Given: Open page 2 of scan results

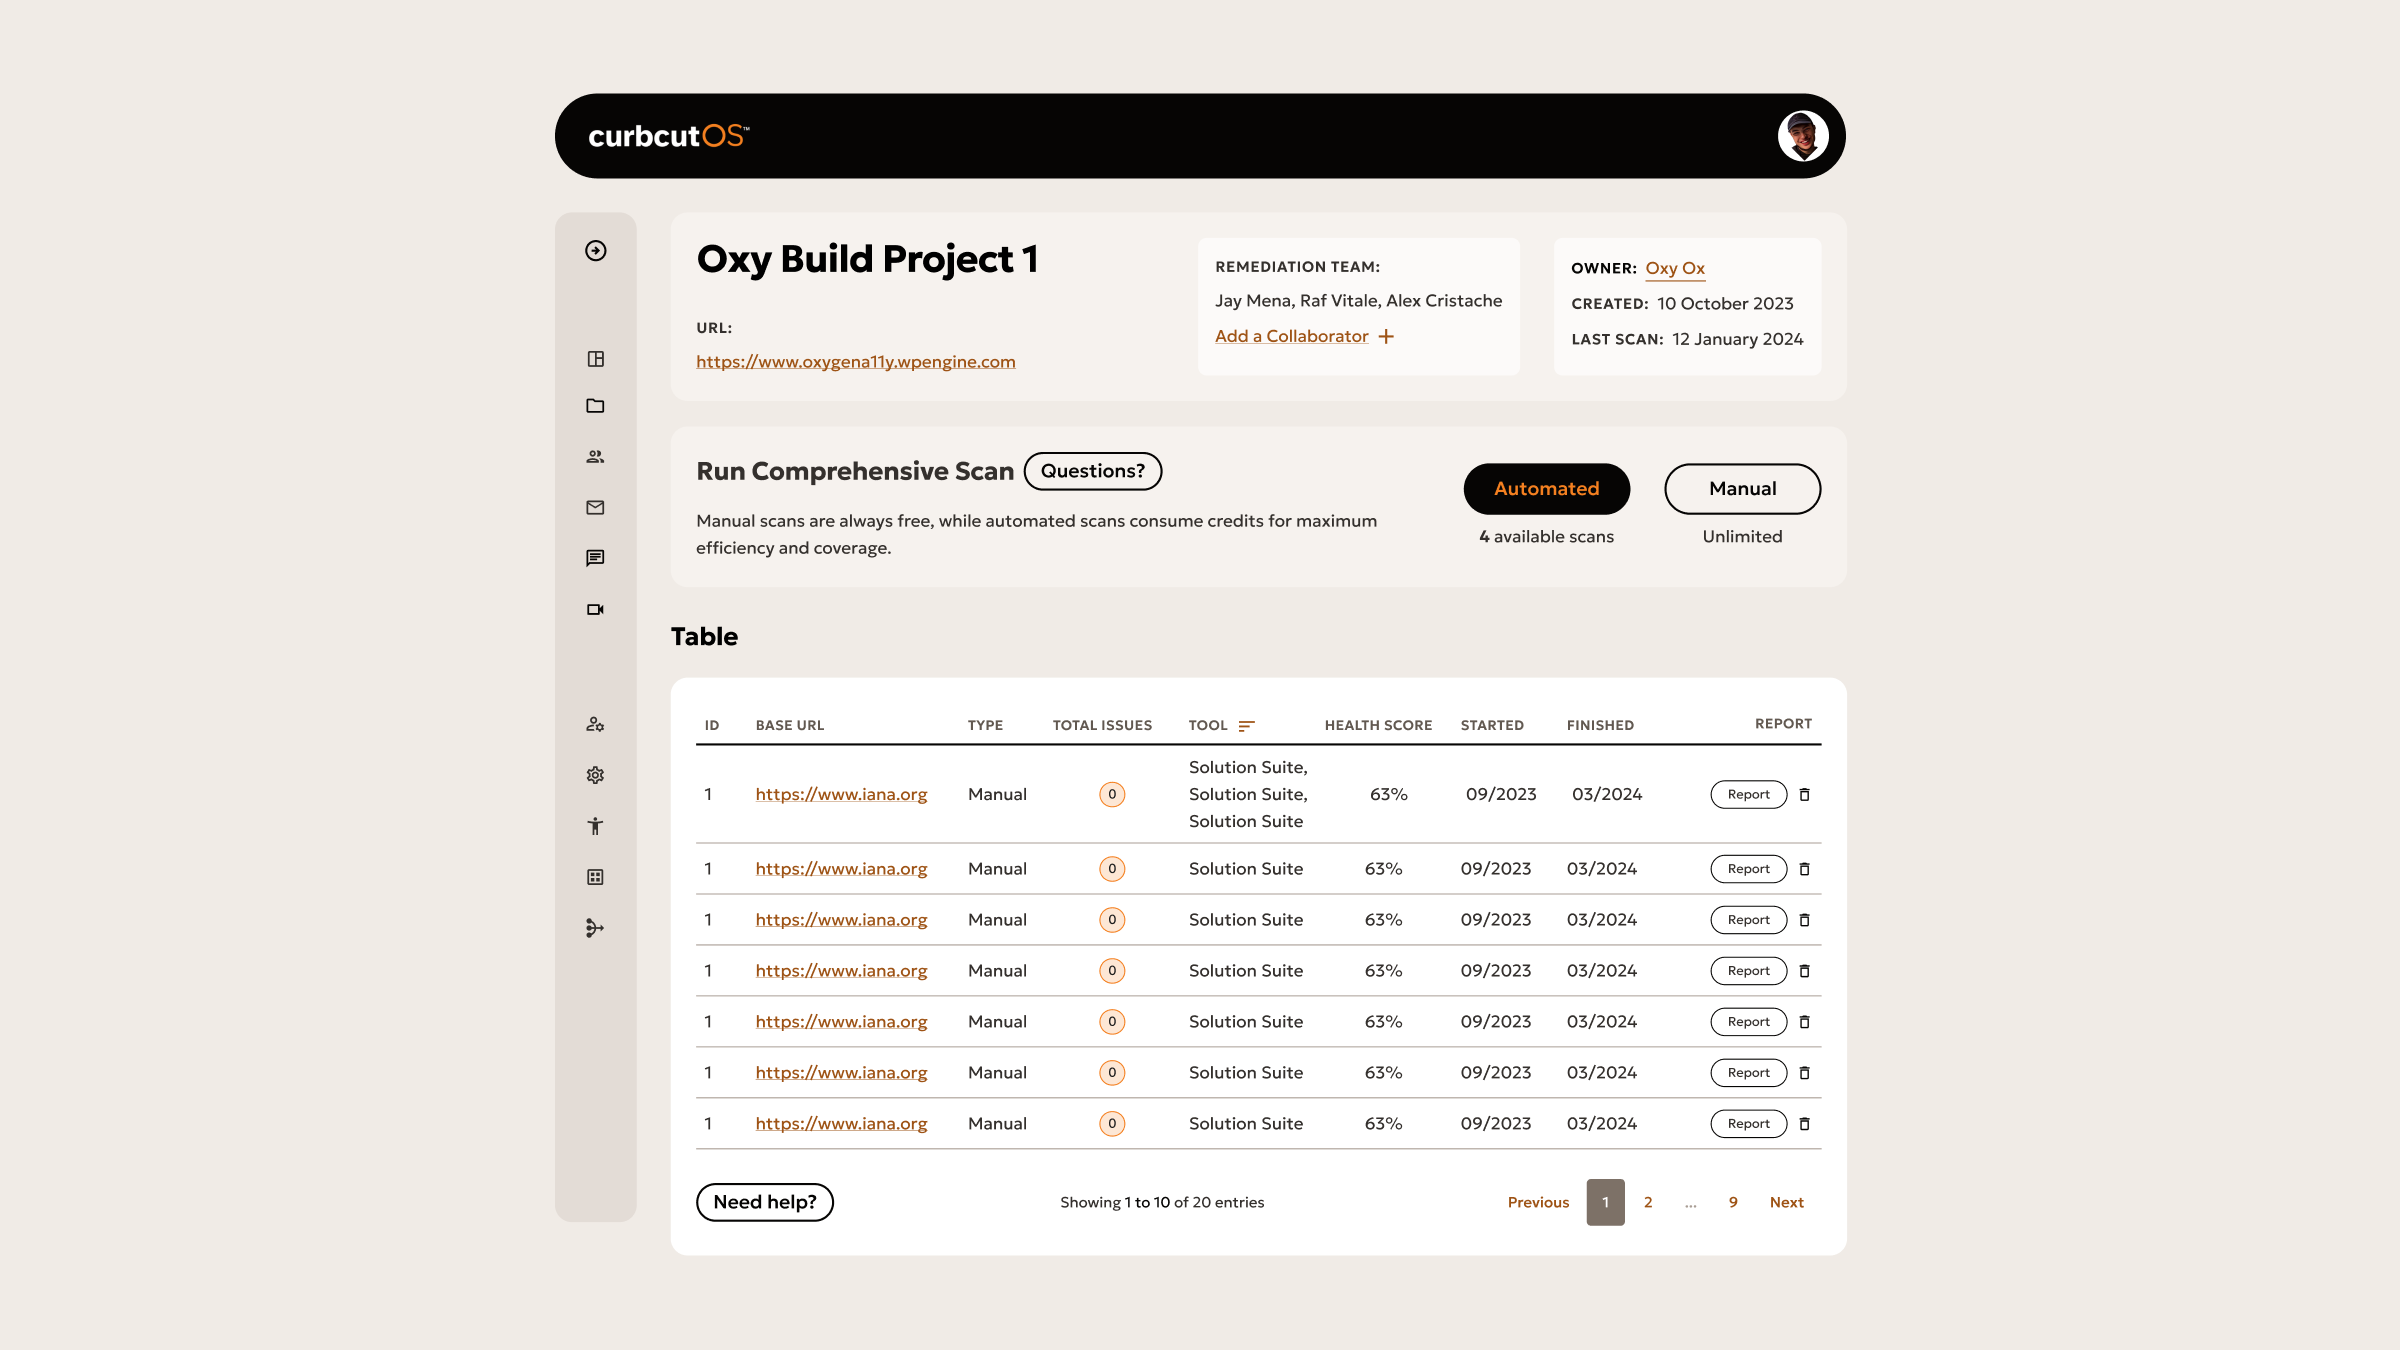Looking at the screenshot, I should click(1647, 1202).
